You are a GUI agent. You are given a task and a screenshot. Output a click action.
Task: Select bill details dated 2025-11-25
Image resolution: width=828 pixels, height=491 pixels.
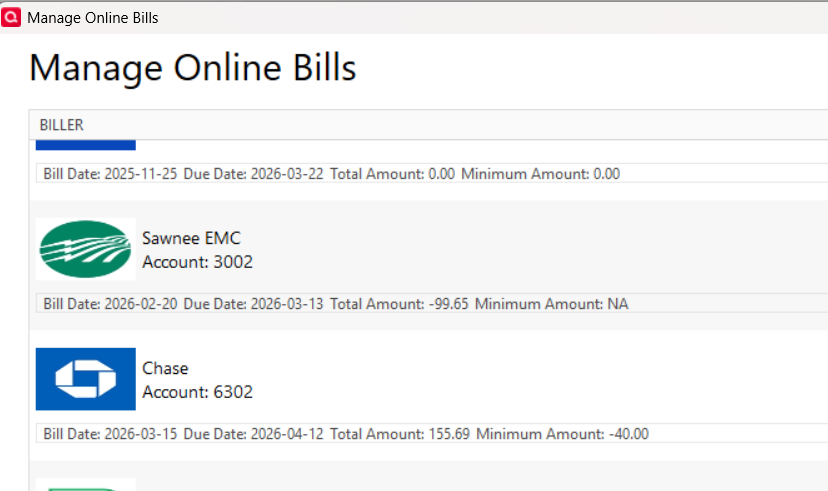[x=431, y=174]
